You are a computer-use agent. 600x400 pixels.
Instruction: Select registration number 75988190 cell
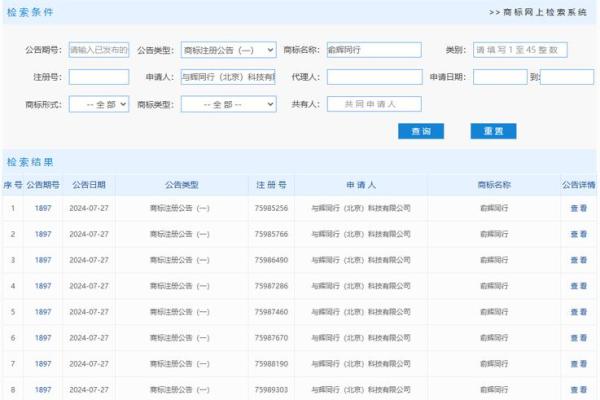click(271, 364)
